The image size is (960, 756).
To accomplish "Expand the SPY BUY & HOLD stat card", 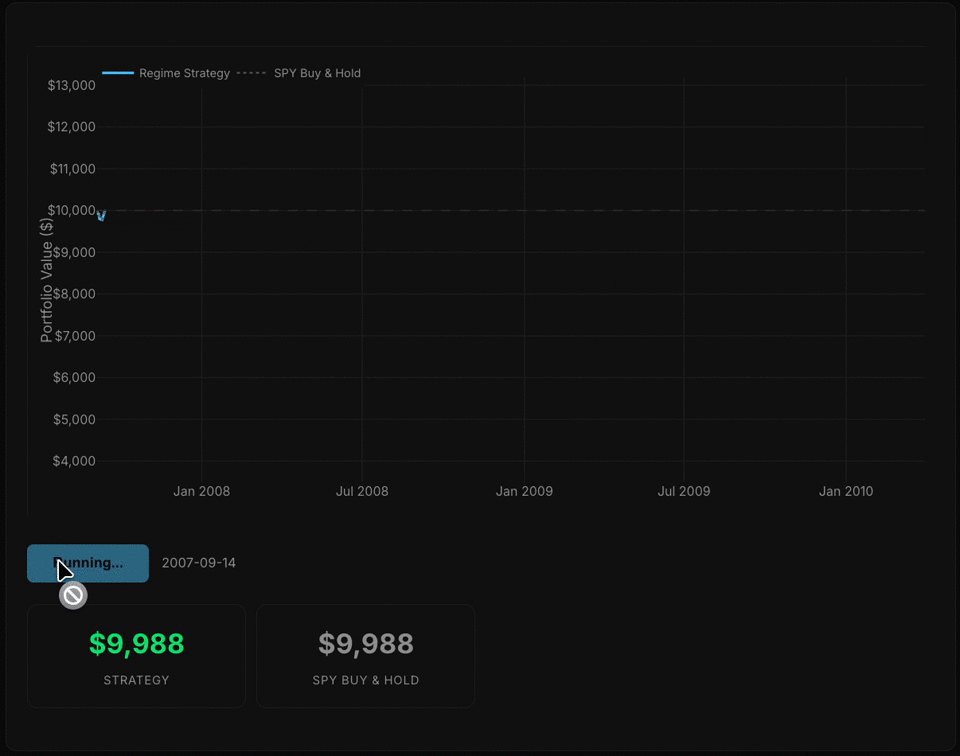I will tap(366, 655).
